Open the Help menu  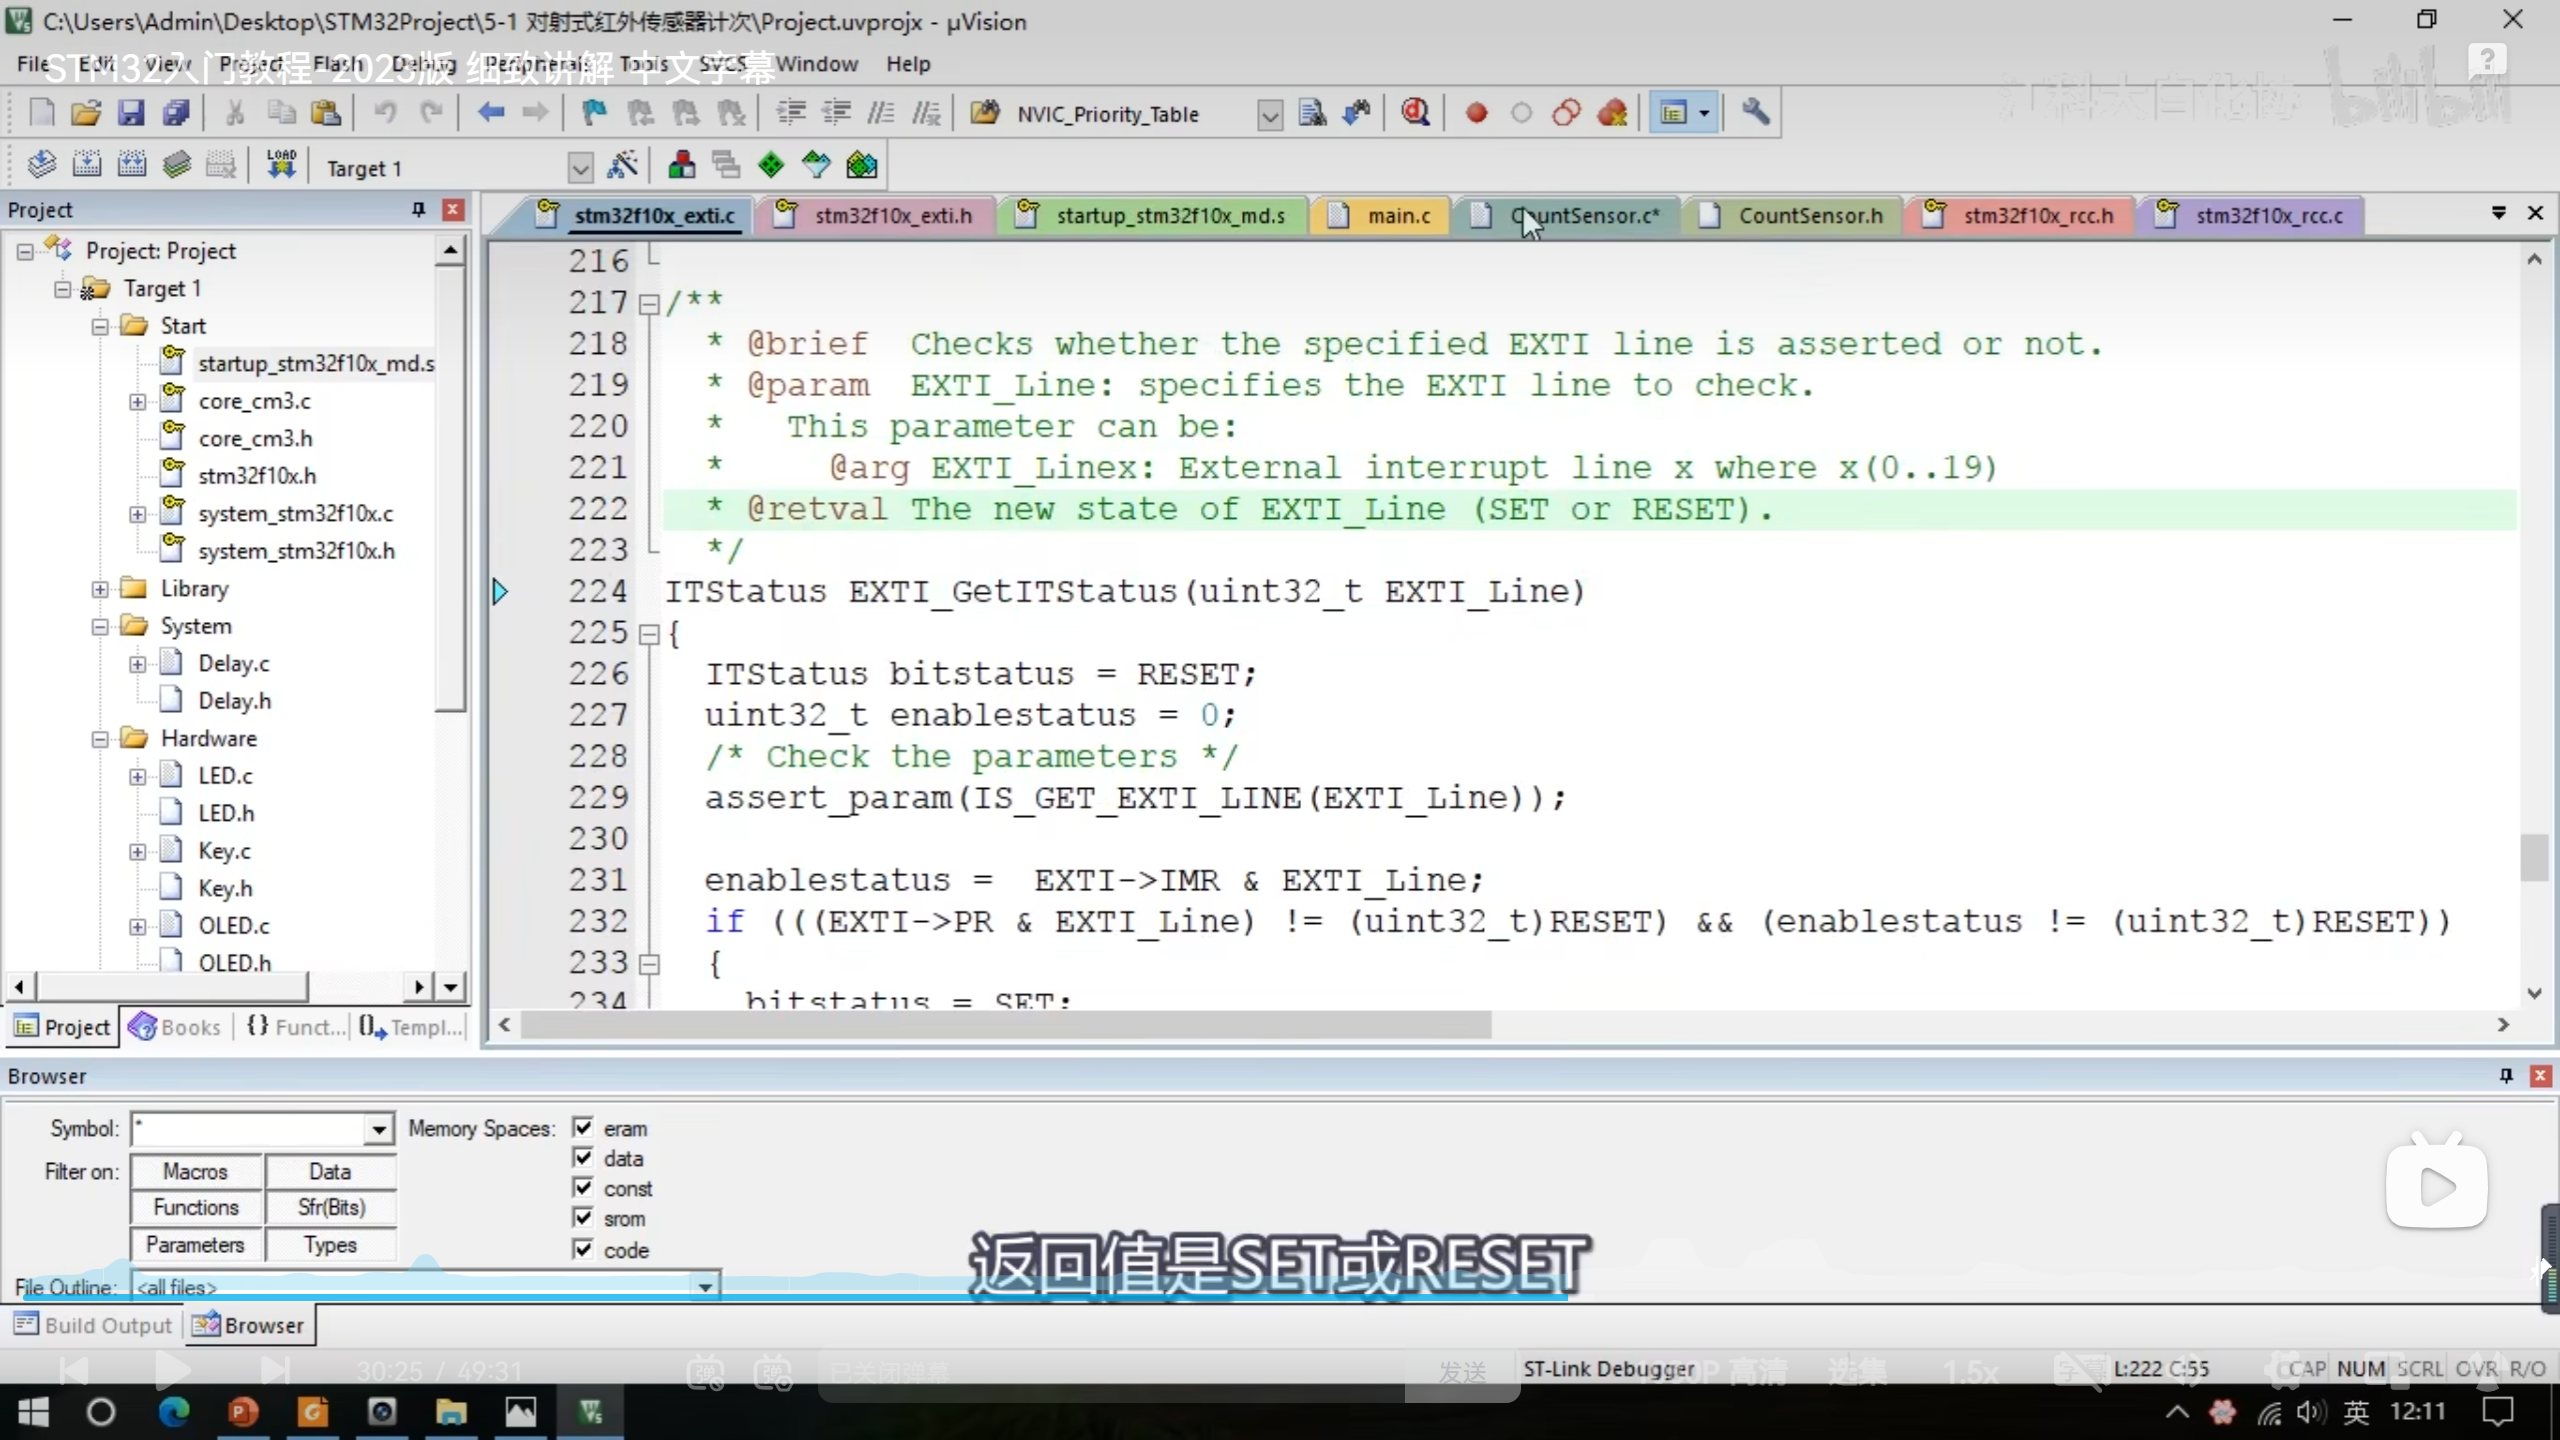tap(907, 64)
